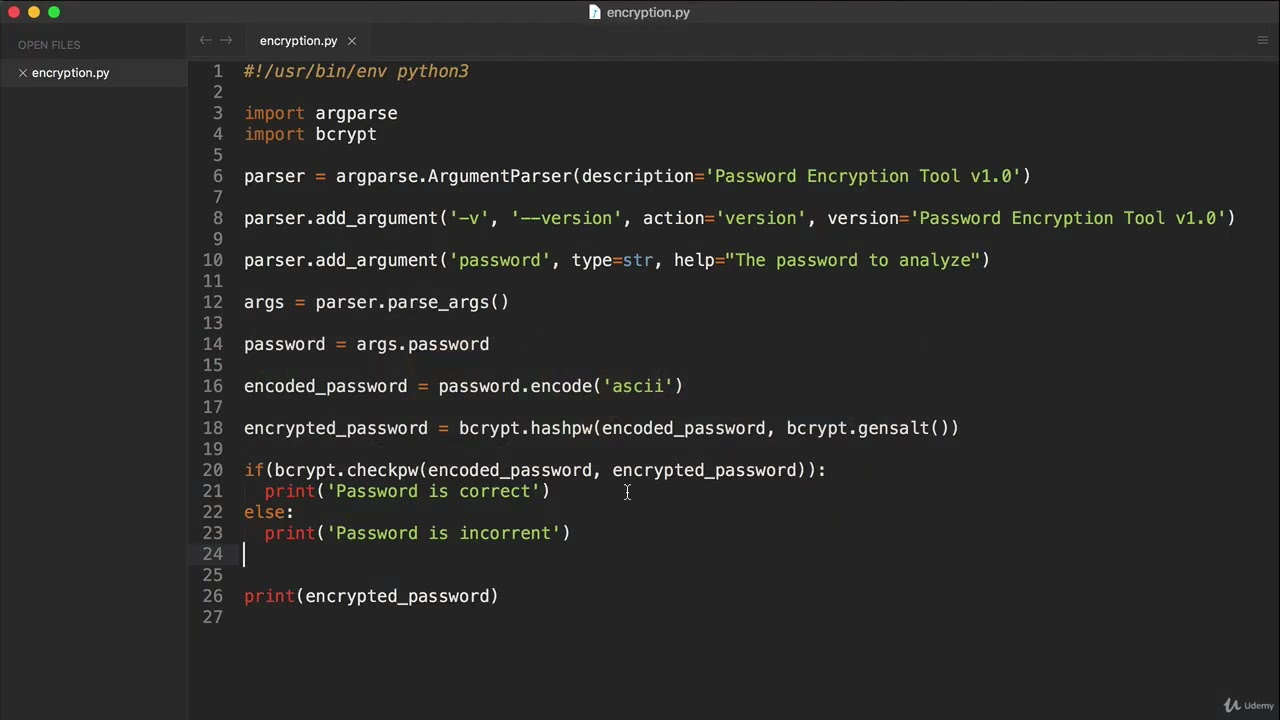The height and width of the screenshot is (720, 1280).
Task: Click the OPEN FILES sidebar header
Action: 49,45
